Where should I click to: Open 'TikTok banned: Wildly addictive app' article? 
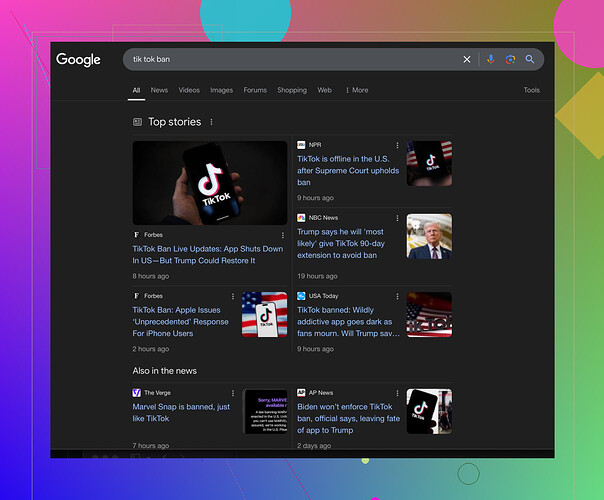pos(348,322)
